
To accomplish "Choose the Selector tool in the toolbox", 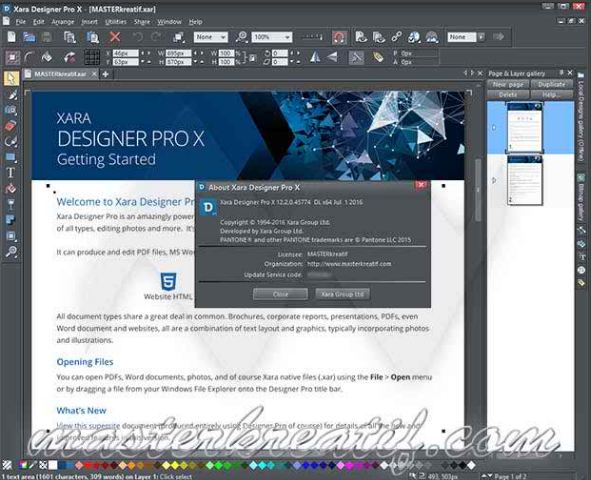I will pos(11,78).
